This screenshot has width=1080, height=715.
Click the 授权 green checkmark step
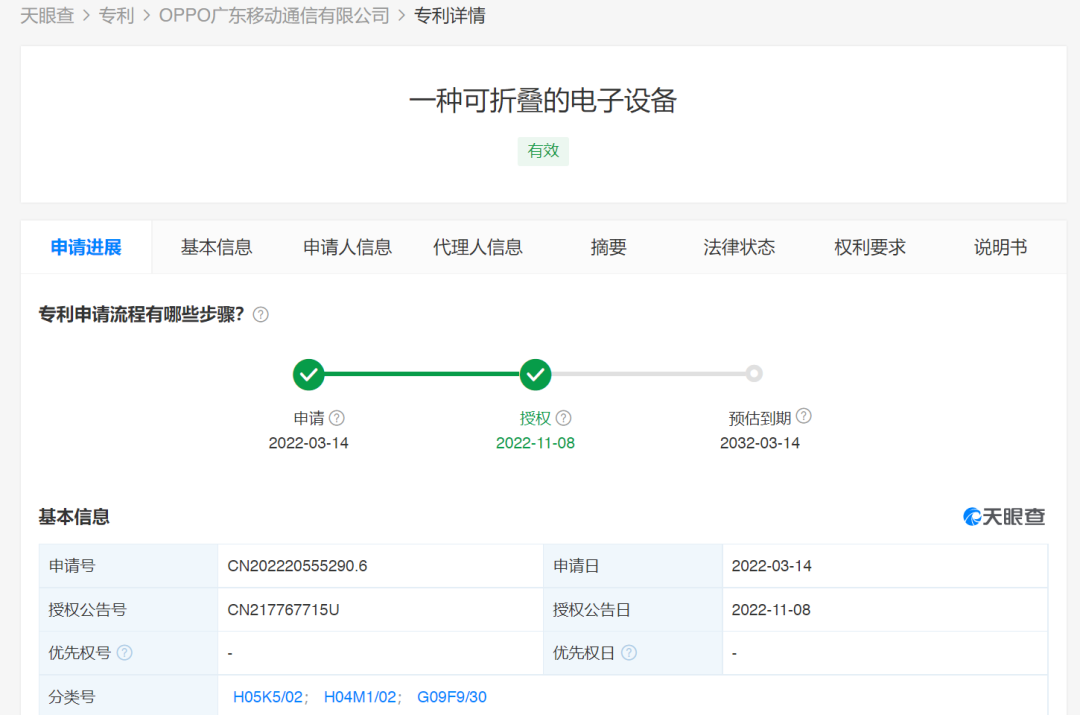535,374
